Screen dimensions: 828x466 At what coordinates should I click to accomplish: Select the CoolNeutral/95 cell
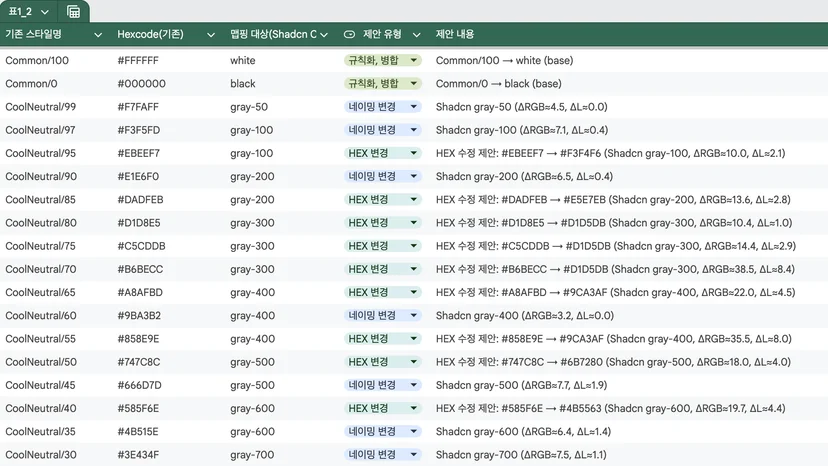(41, 154)
